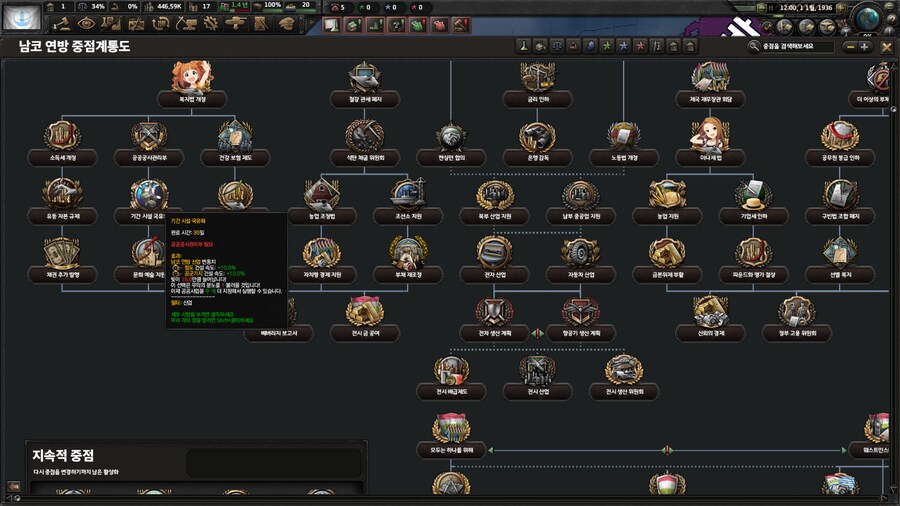Zoom in with the plus button
Screen dimensions: 900x506
click(864, 46)
